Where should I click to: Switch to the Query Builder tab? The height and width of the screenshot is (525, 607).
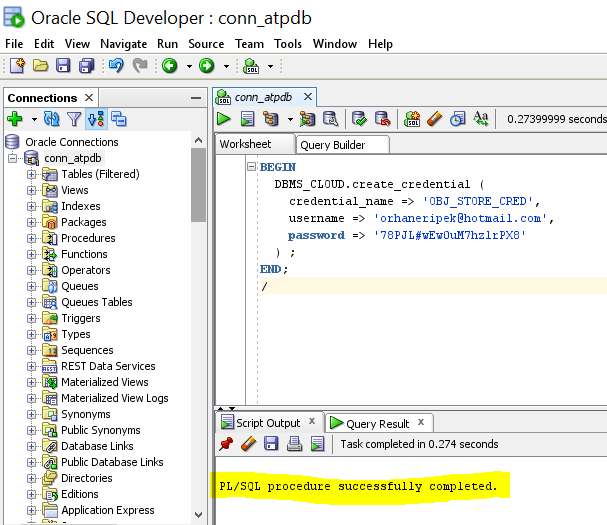[333, 145]
